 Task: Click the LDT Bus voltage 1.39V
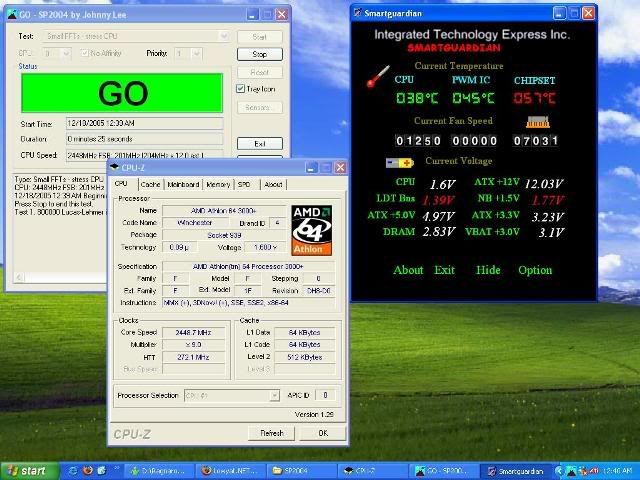tap(438, 200)
